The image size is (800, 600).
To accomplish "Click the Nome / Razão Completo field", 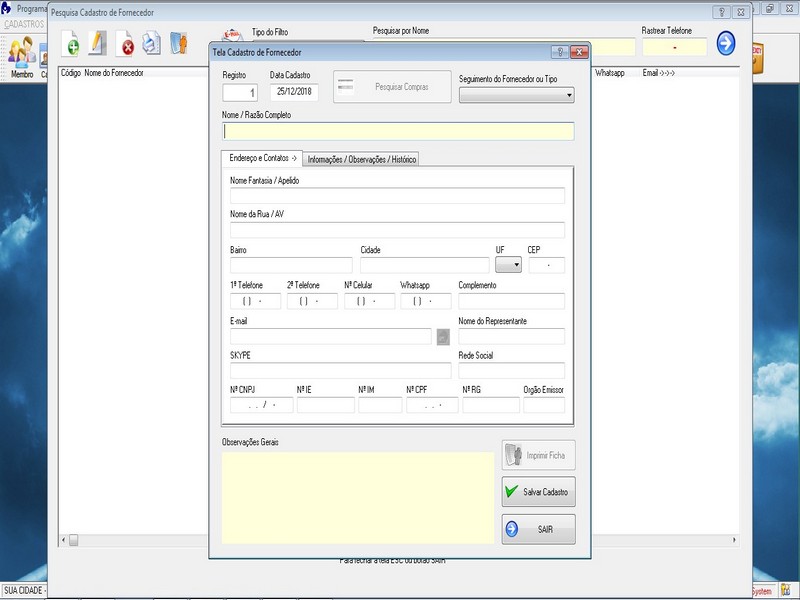I will (x=398, y=131).
